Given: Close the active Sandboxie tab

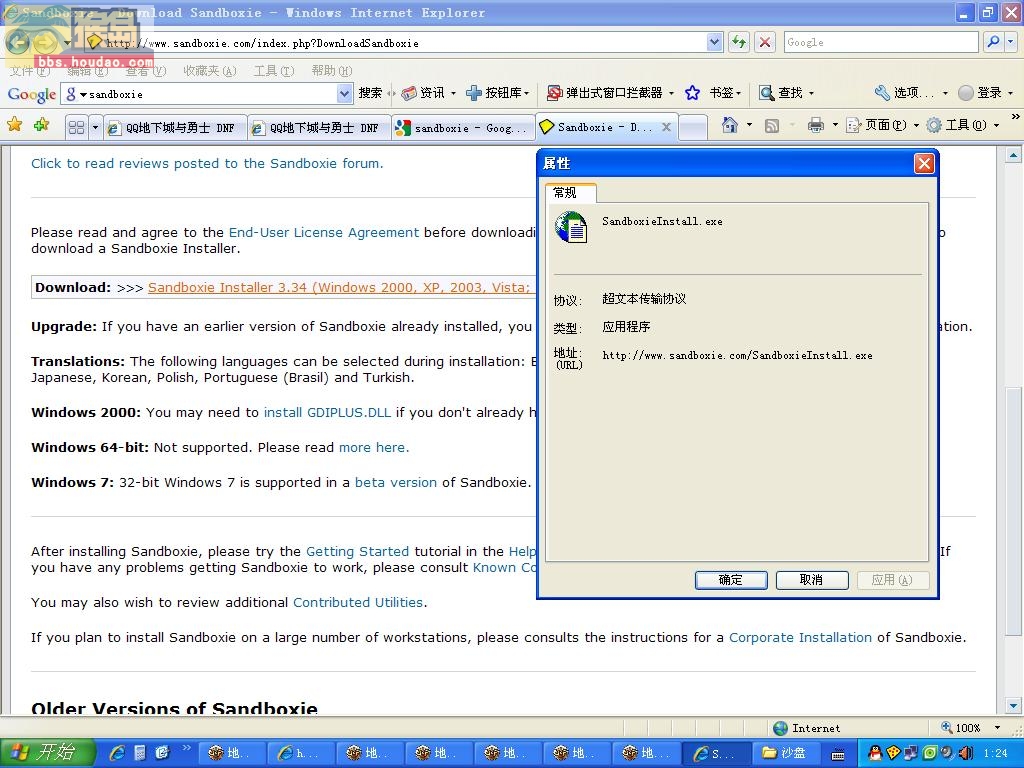Looking at the screenshot, I should pos(666,127).
